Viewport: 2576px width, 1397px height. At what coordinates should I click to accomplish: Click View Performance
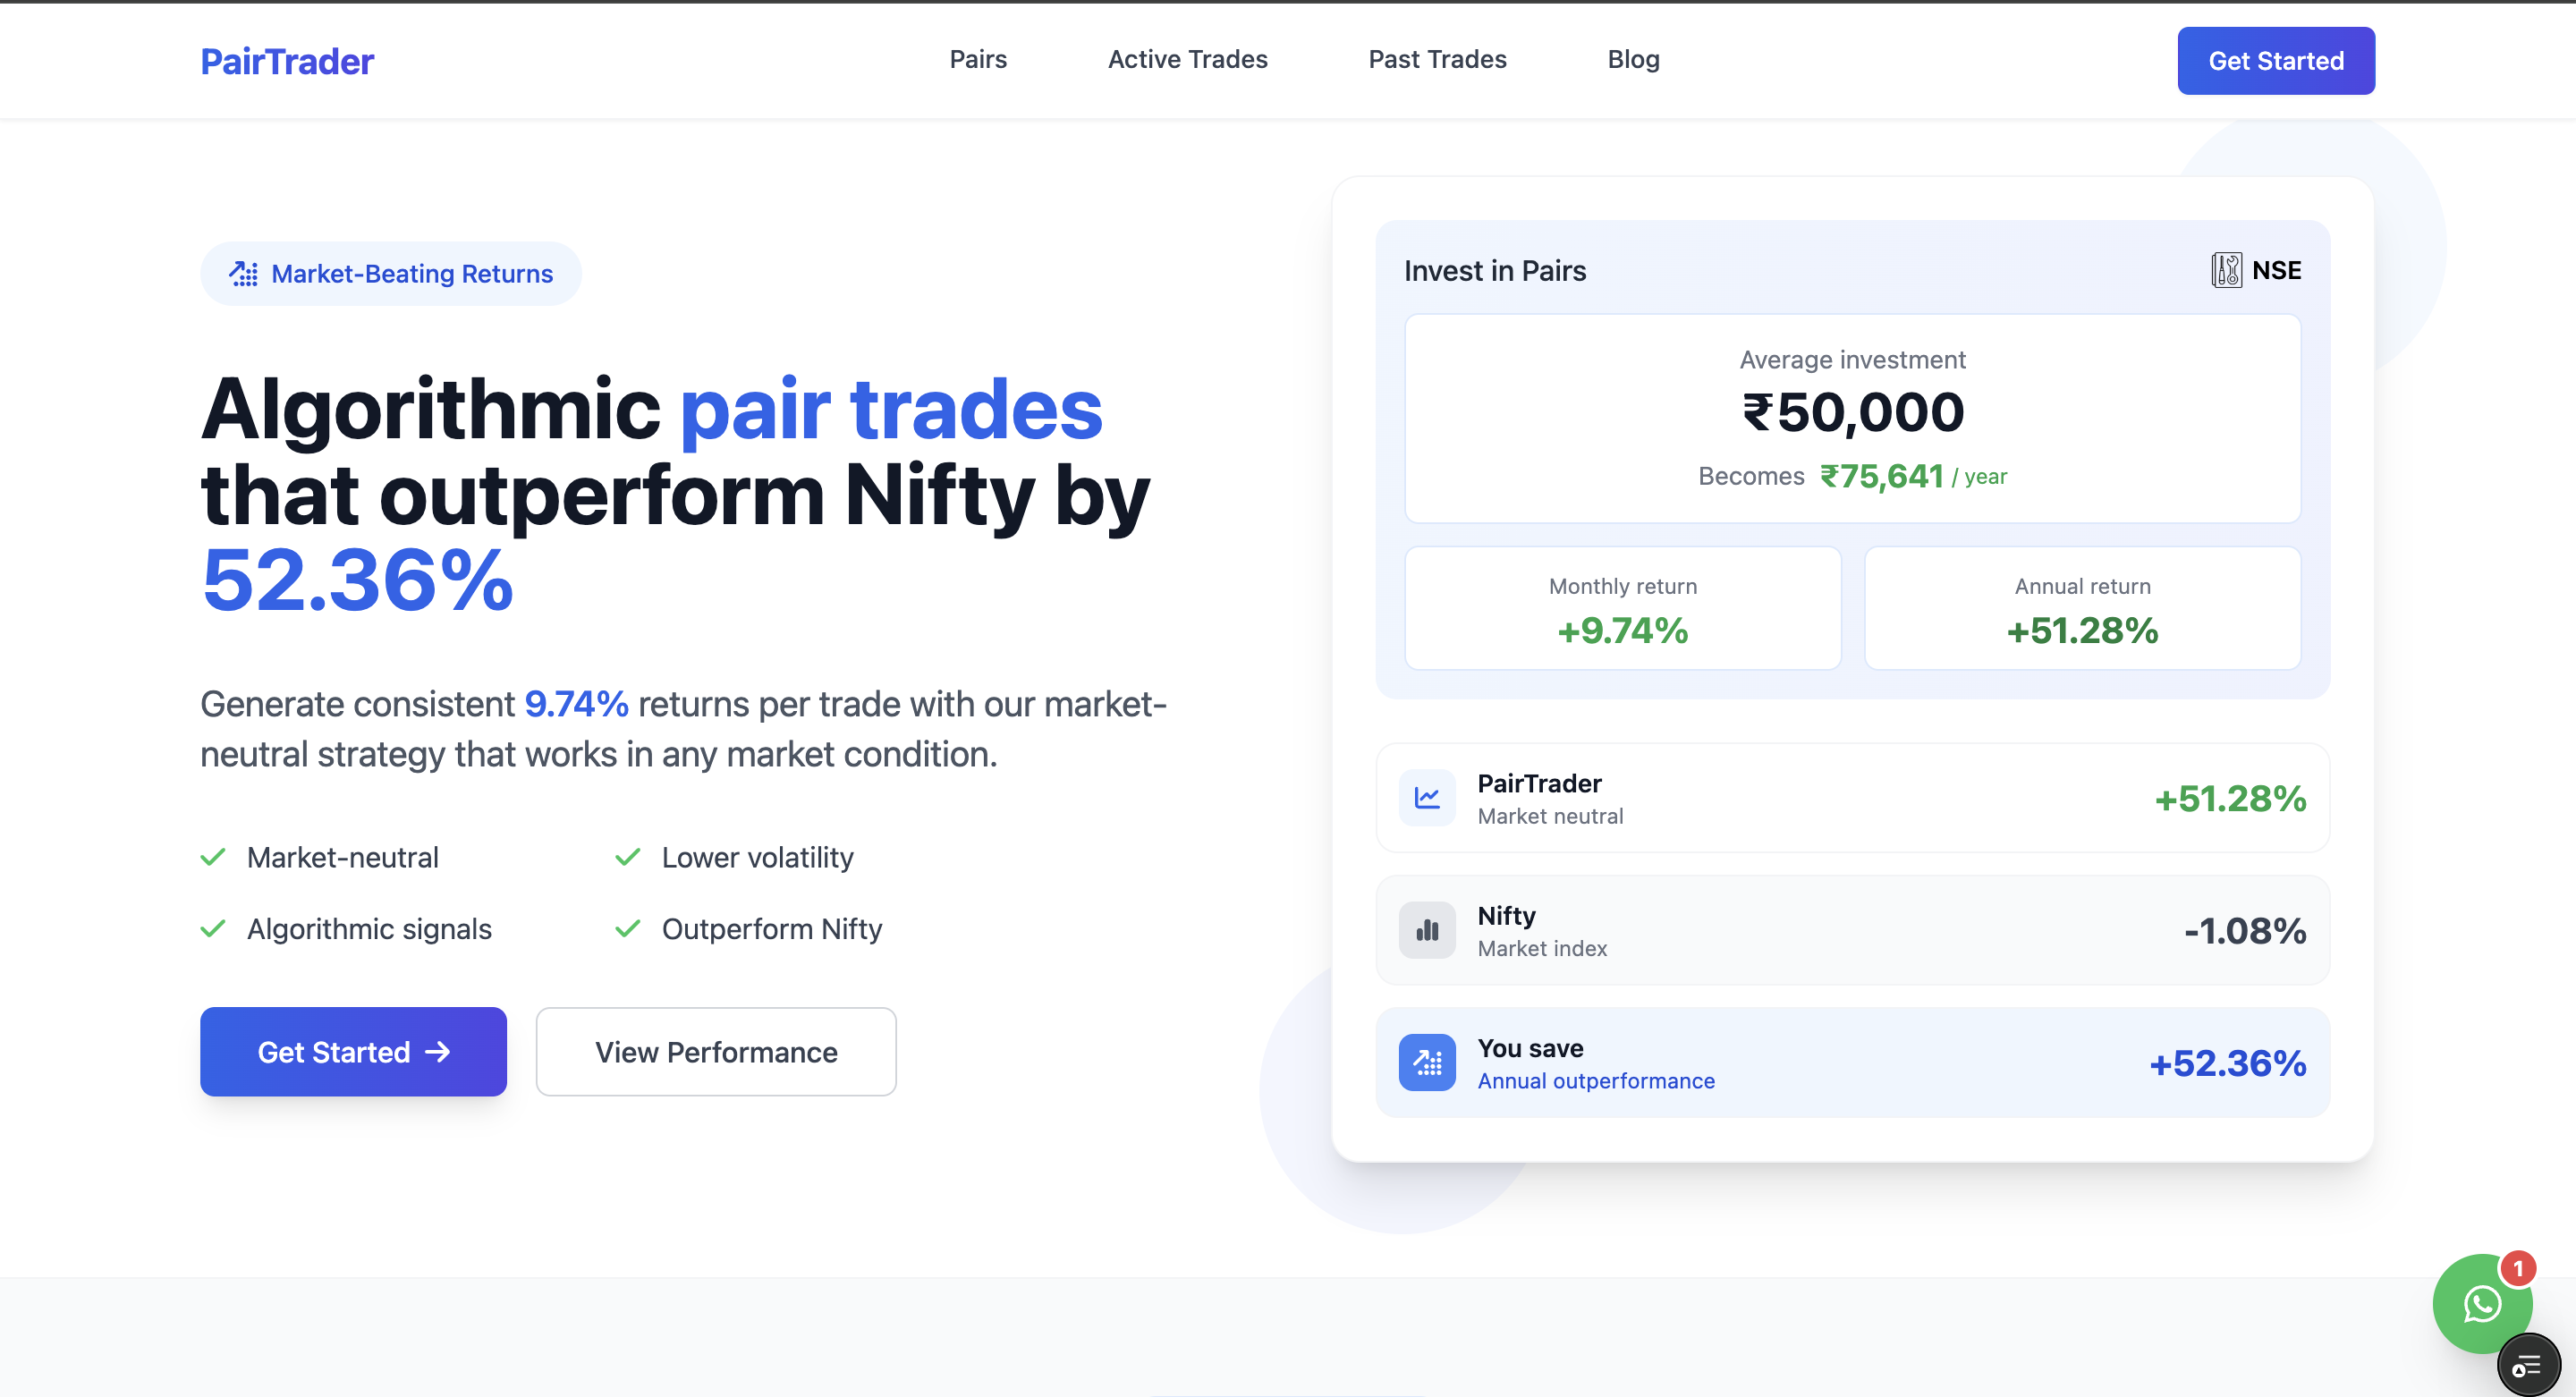[716, 1052]
